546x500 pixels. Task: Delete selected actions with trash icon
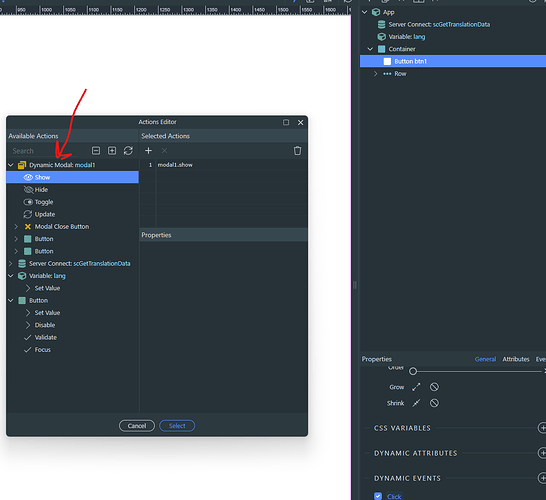tap(297, 151)
